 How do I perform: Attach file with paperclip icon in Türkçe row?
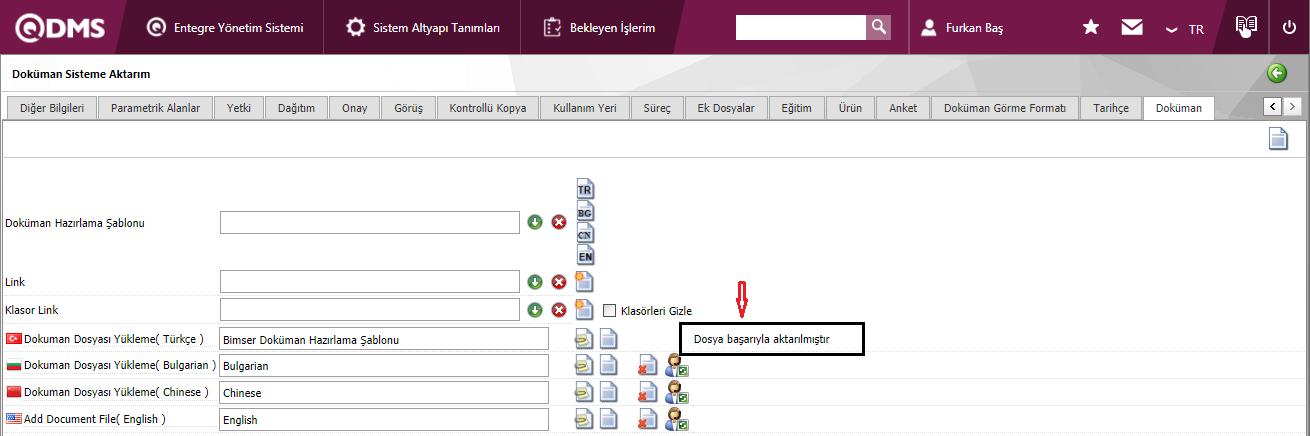coord(583,340)
